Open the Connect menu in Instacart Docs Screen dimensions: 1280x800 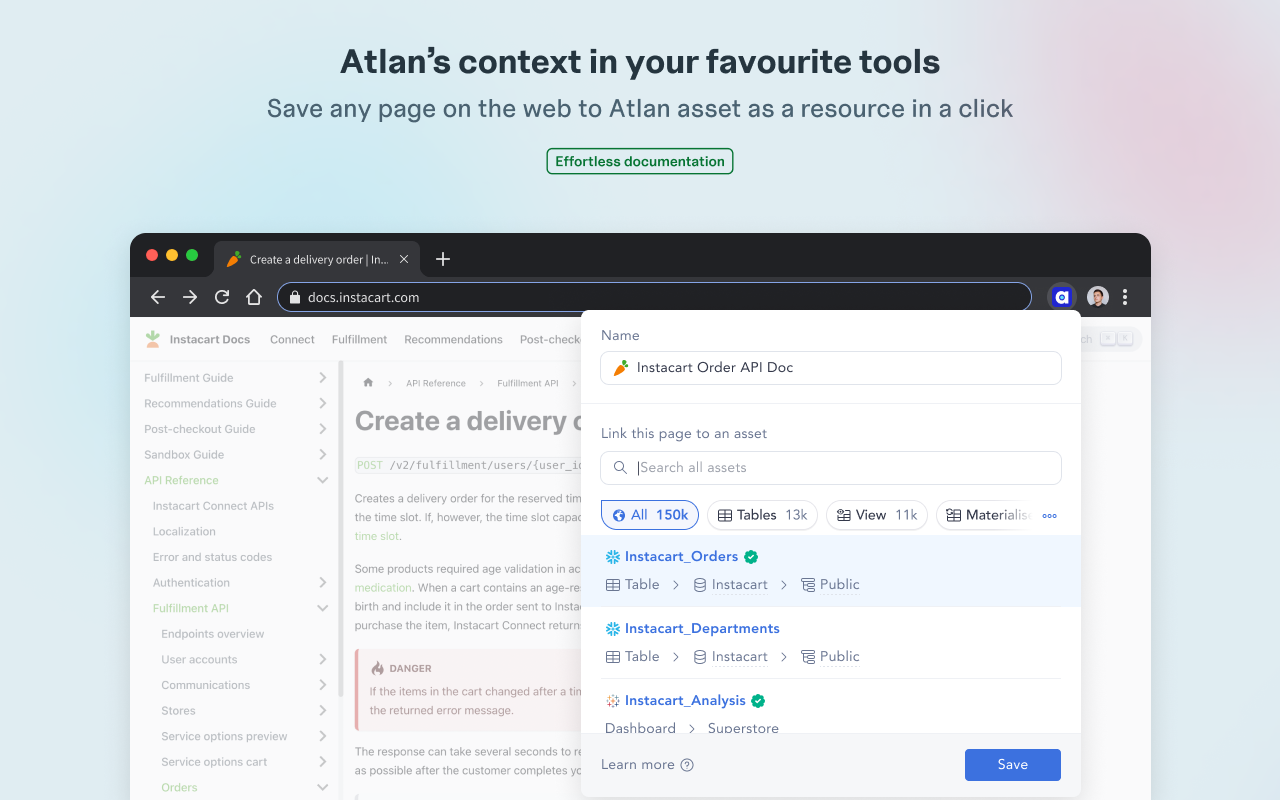point(292,340)
